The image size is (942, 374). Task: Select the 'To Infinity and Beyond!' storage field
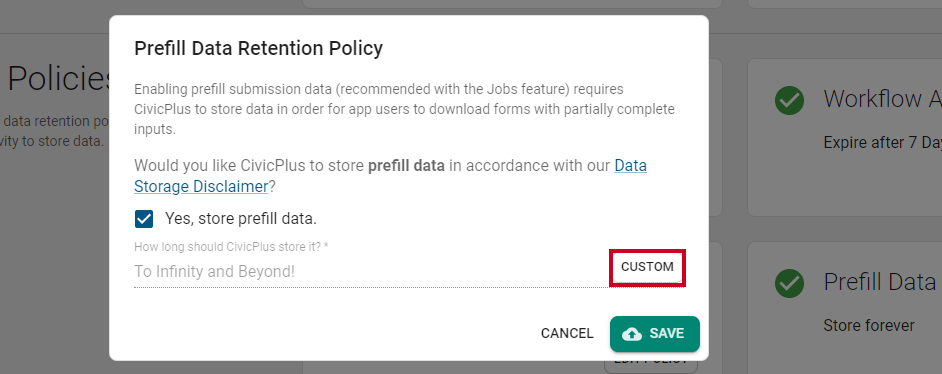point(371,272)
